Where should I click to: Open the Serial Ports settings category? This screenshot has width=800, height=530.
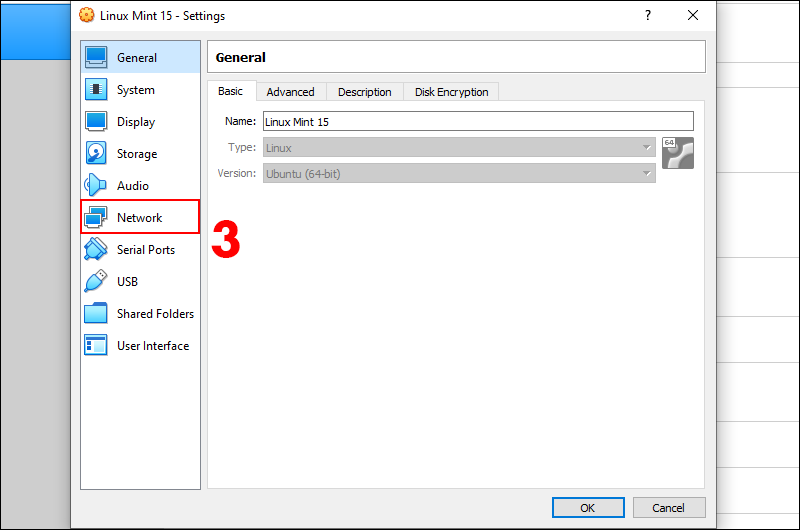(140, 249)
